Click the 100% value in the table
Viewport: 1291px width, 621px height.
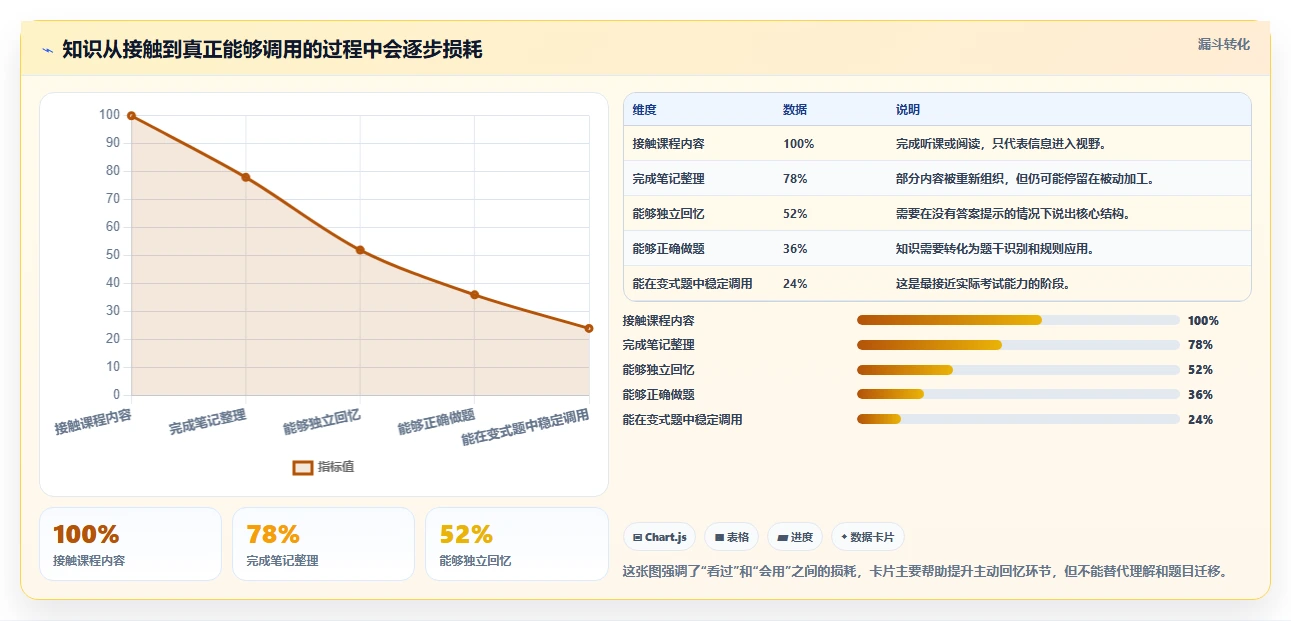pyautogui.click(x=799, y=144)
